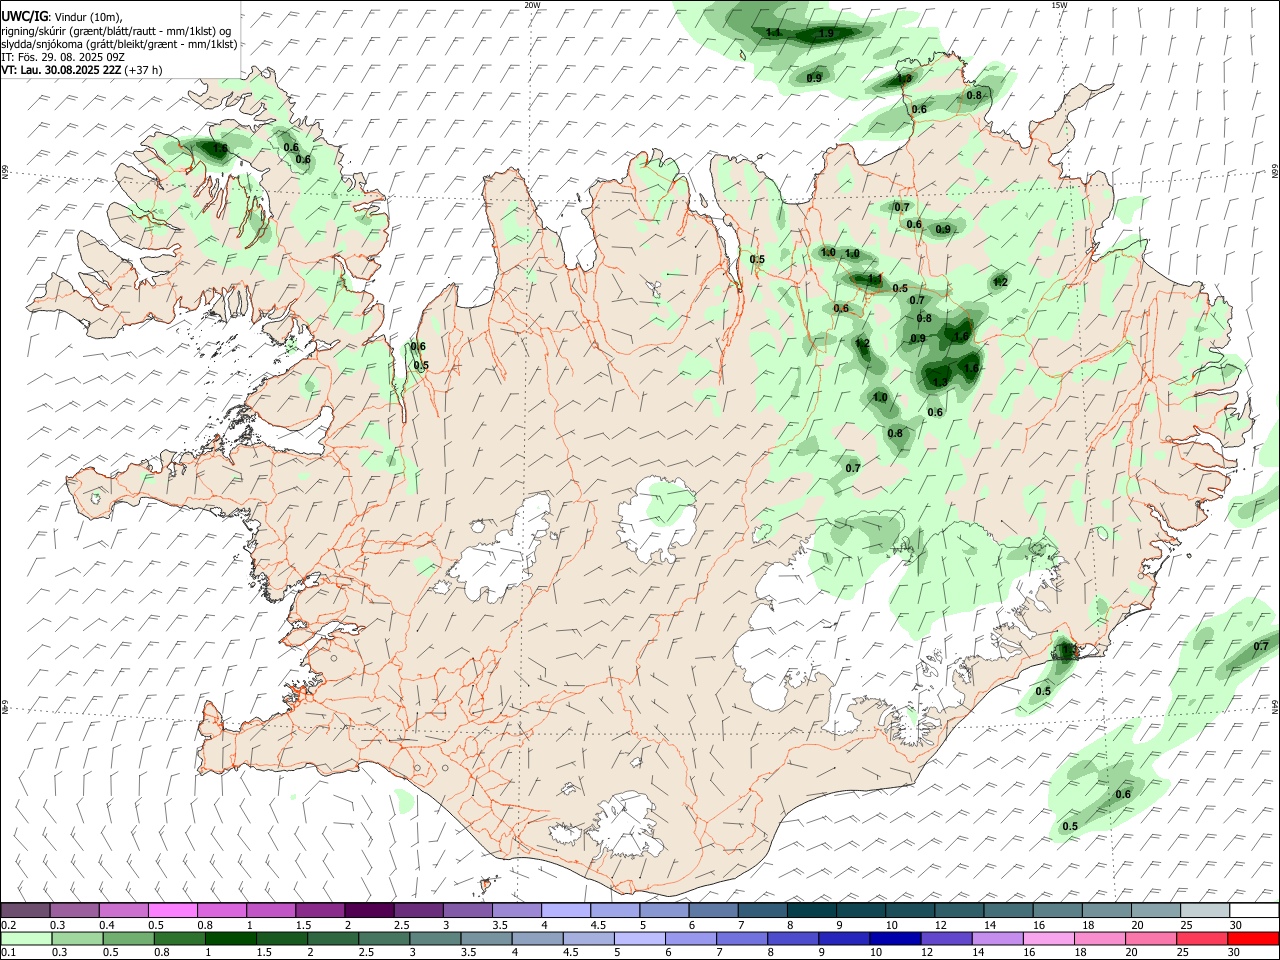Select the darkest green 1–1.5 swatch, lower scale
Screen dimensions: 1280x960
click(x=231, y=939)
